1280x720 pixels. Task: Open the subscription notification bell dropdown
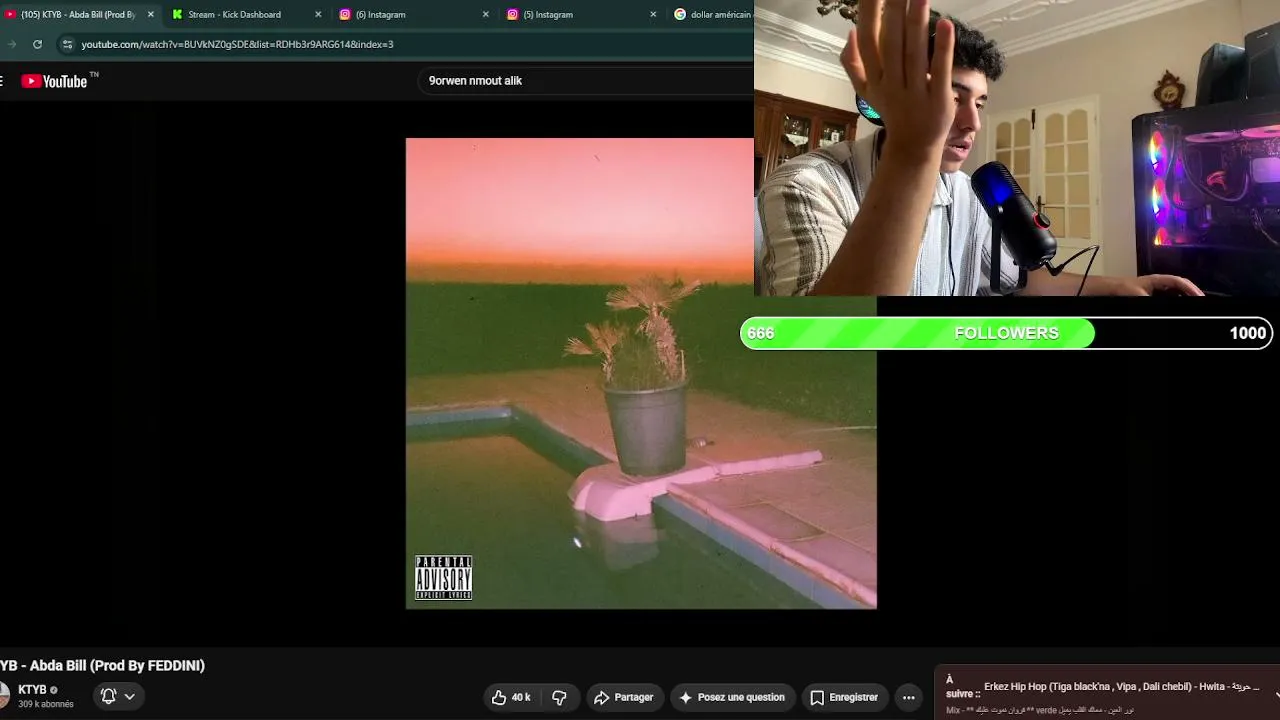(118, 696)
